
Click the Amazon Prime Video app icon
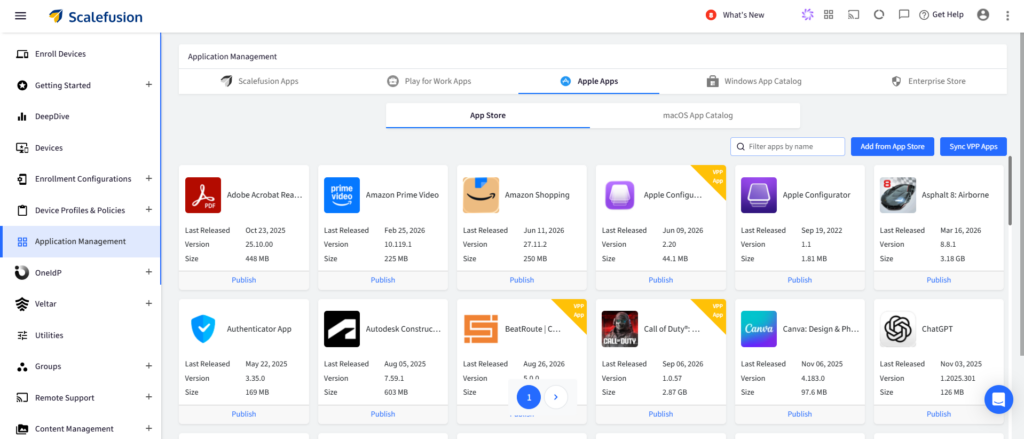(342, 195)
